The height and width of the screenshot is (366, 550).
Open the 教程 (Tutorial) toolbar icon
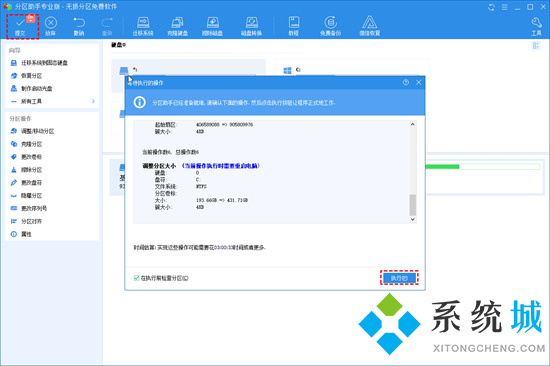tap(294, 26)
